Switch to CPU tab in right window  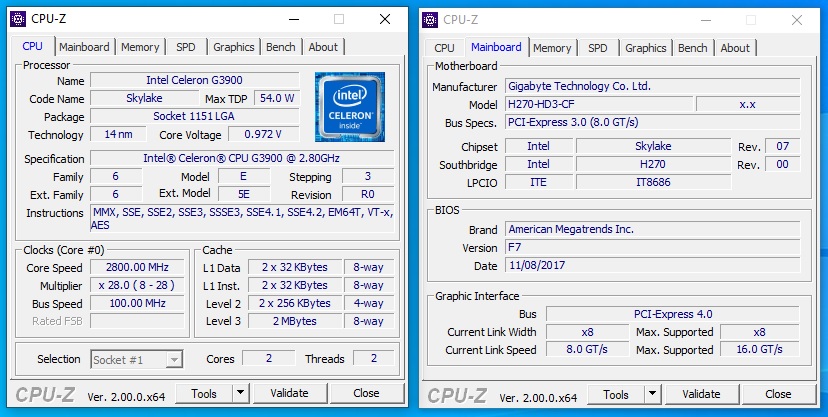(x=444, y=48)
